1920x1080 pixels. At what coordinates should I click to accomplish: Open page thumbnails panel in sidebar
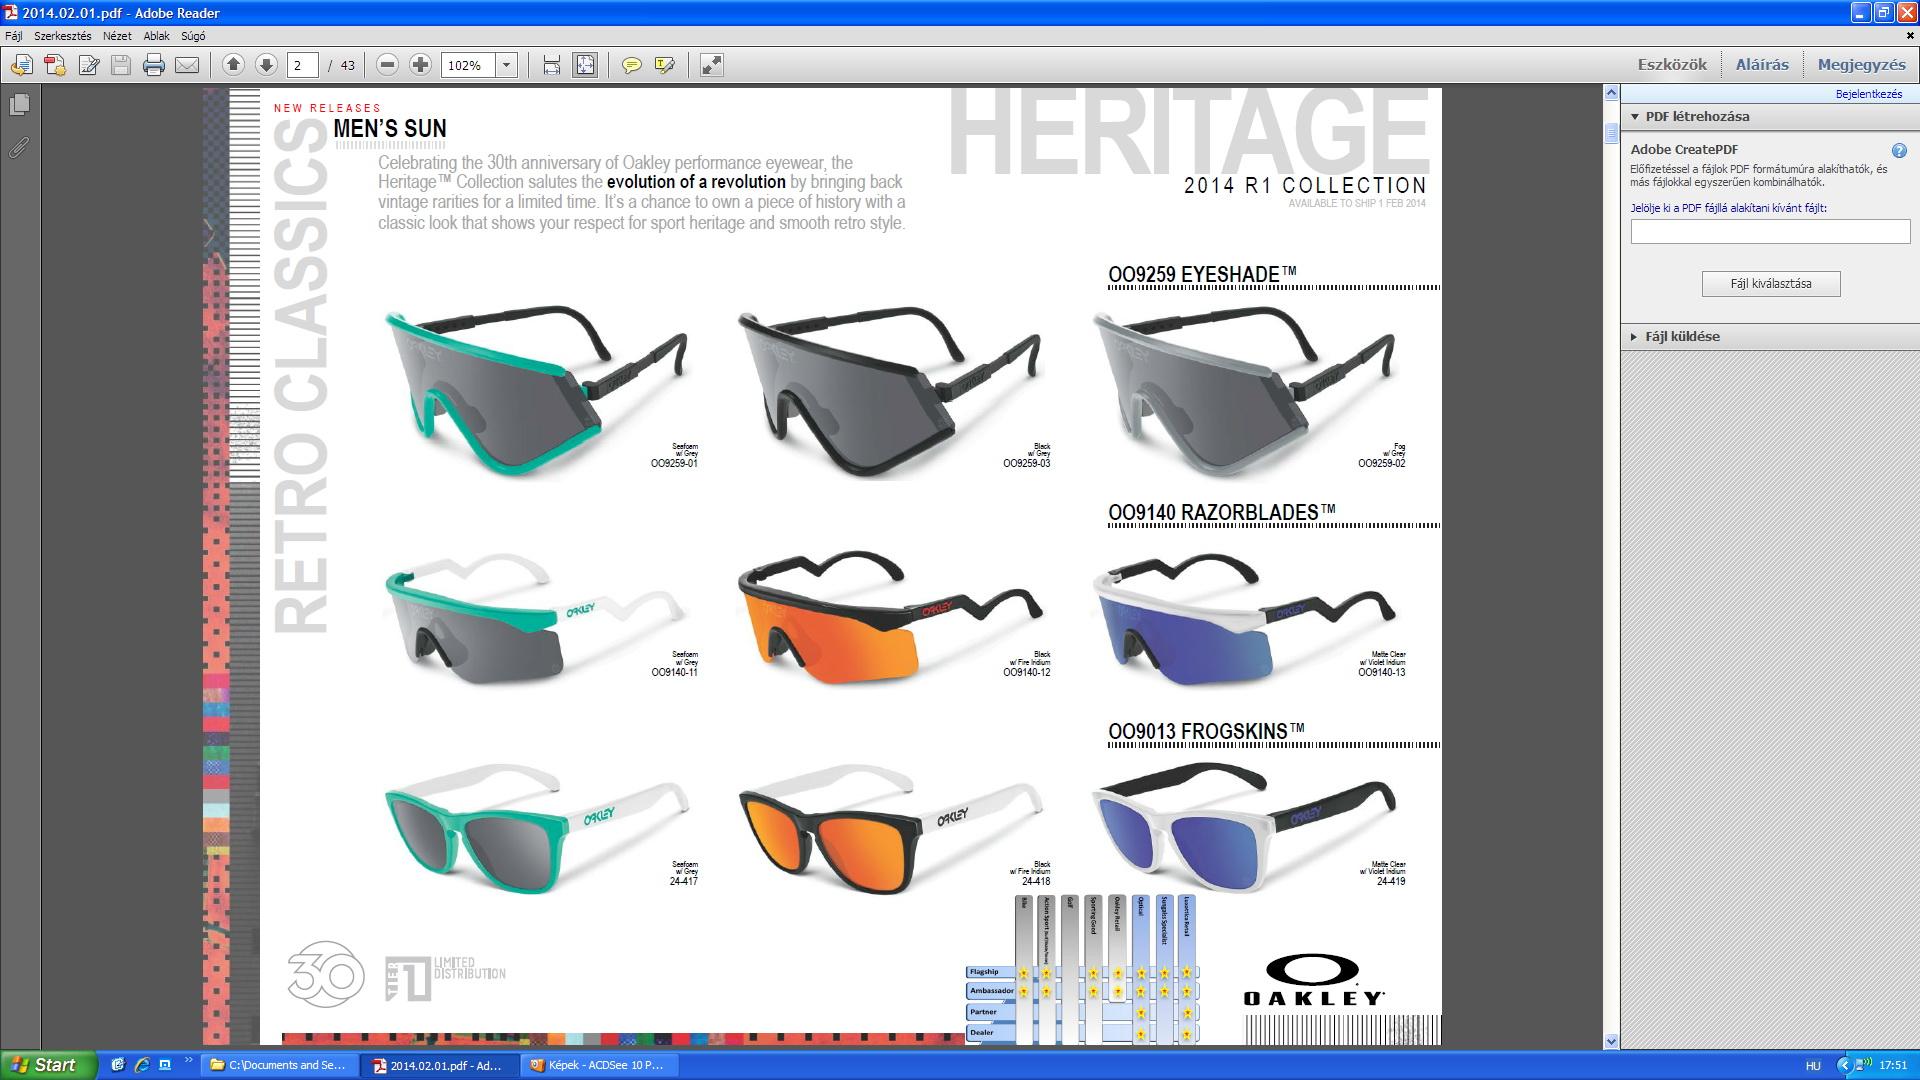(x=19, y=104)
